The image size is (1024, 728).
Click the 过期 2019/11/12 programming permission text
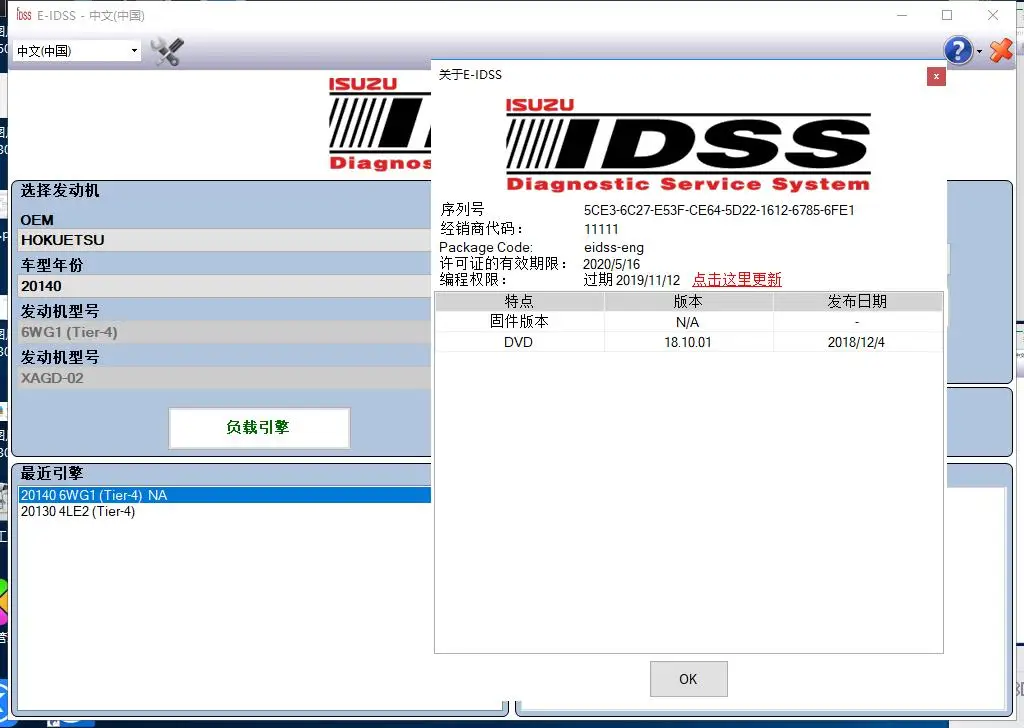click(632, 280)
